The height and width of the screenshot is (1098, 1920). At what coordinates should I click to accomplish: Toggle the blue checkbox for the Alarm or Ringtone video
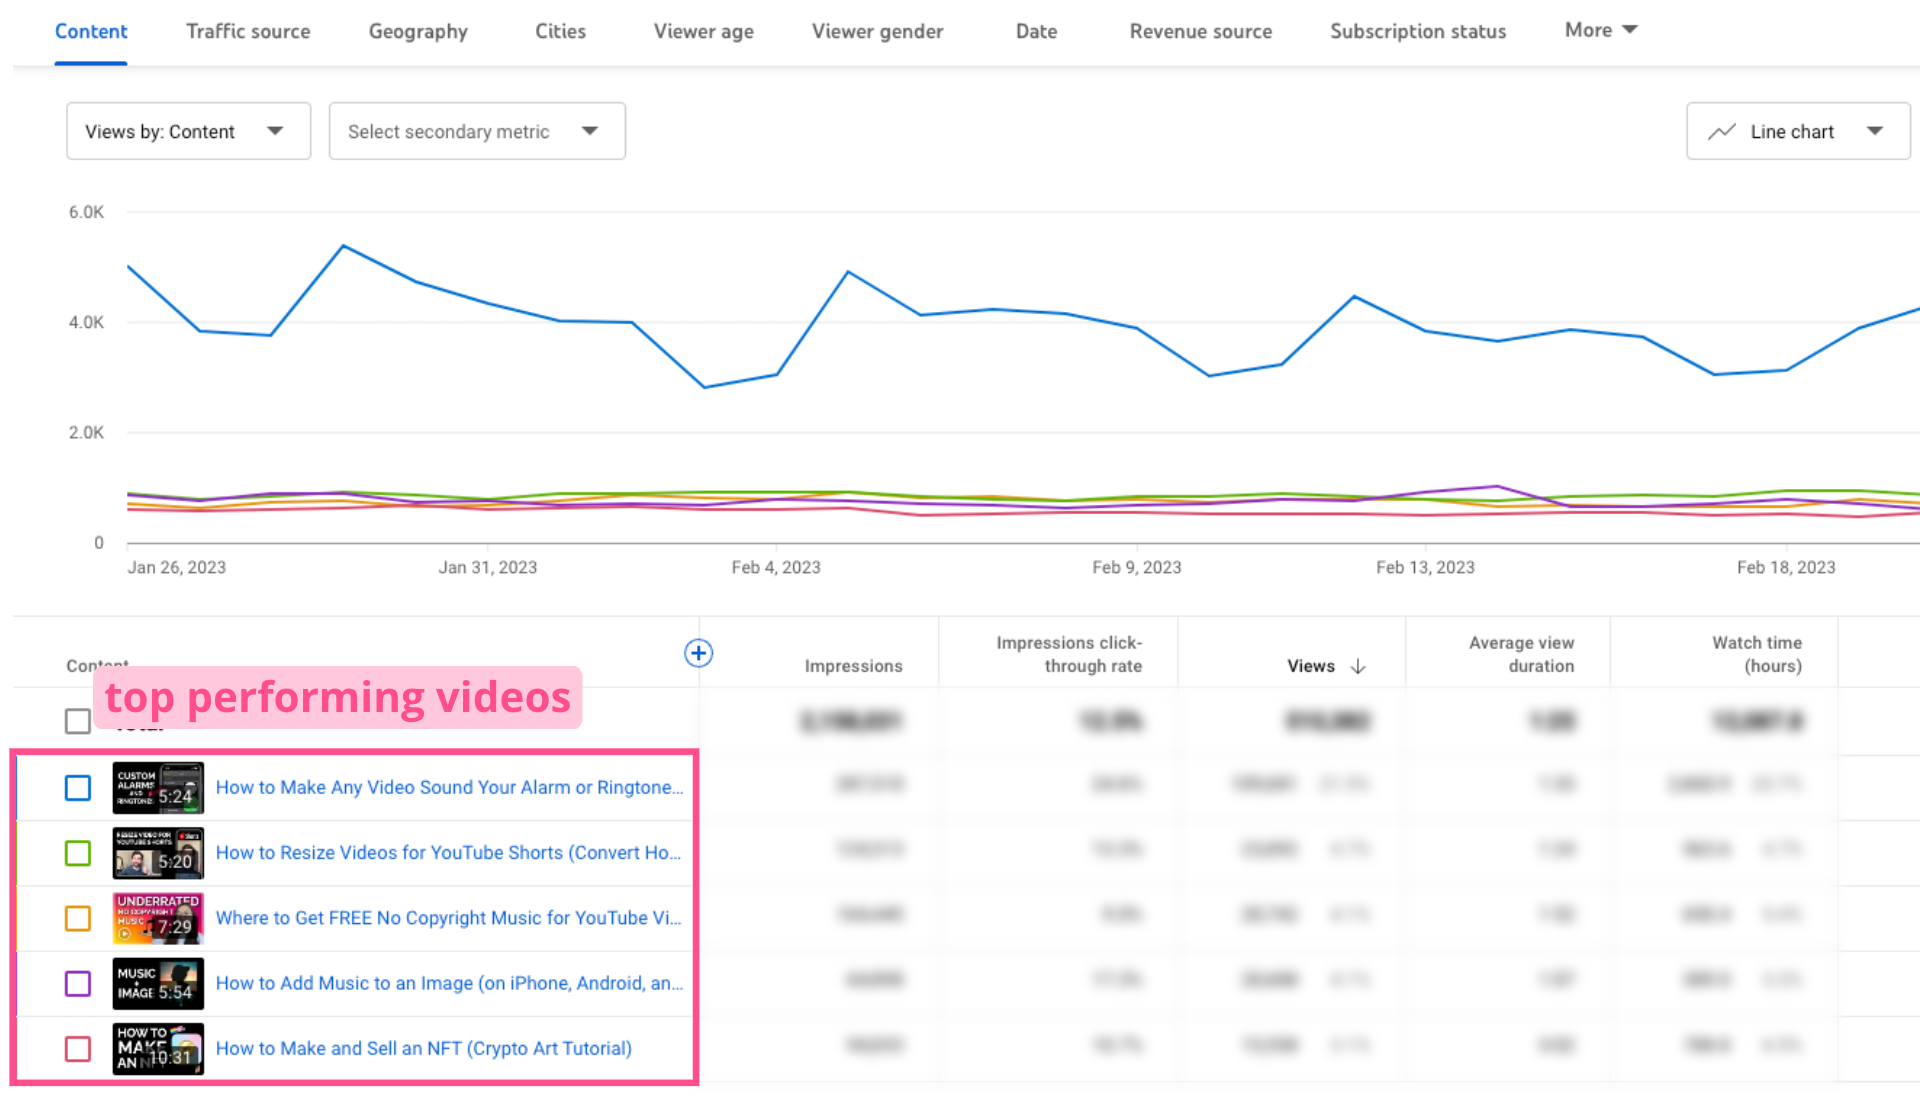[x=78, y=788]
